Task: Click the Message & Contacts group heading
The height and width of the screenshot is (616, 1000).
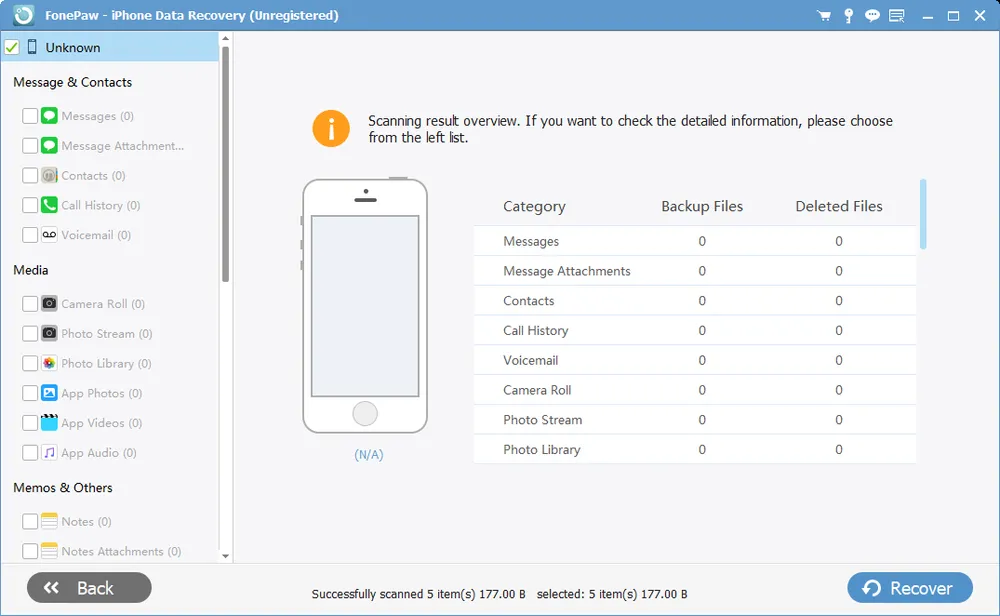Action: (73, 82)
